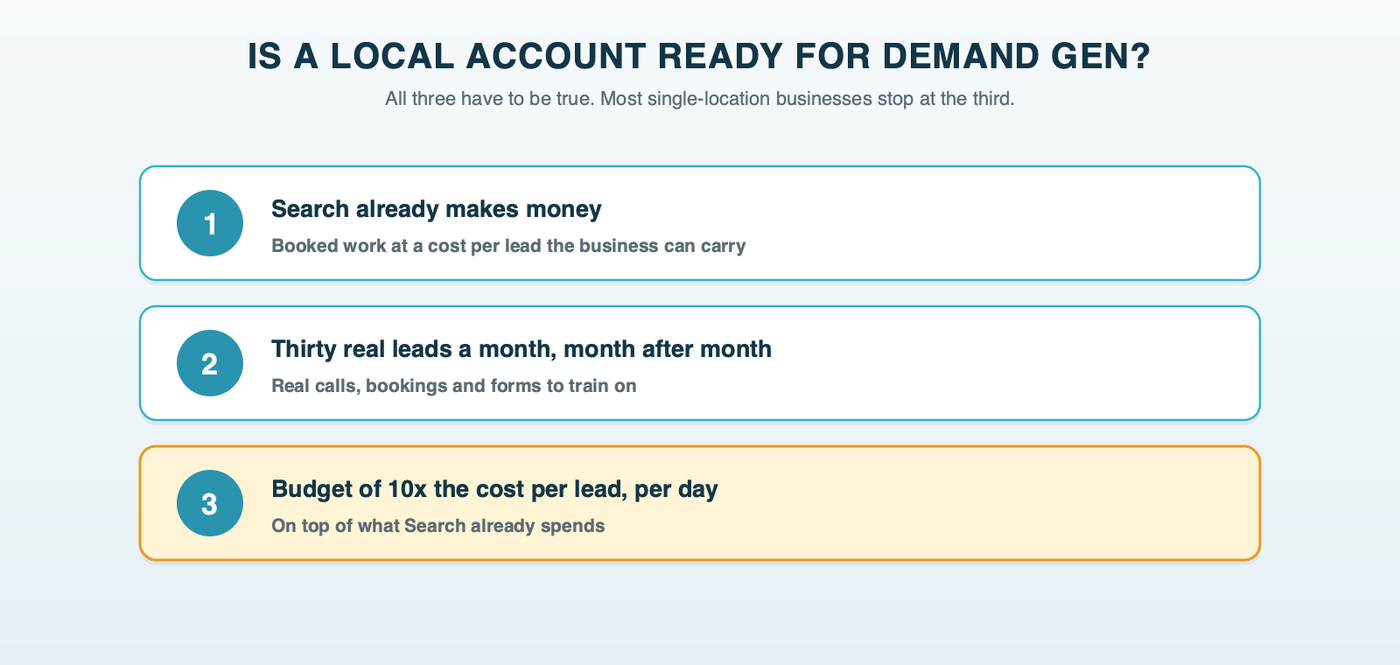The height and width of the screenshot is (665, 1400).
Task: Click "On top of what Search already spends"
Action: click(438, 526)
